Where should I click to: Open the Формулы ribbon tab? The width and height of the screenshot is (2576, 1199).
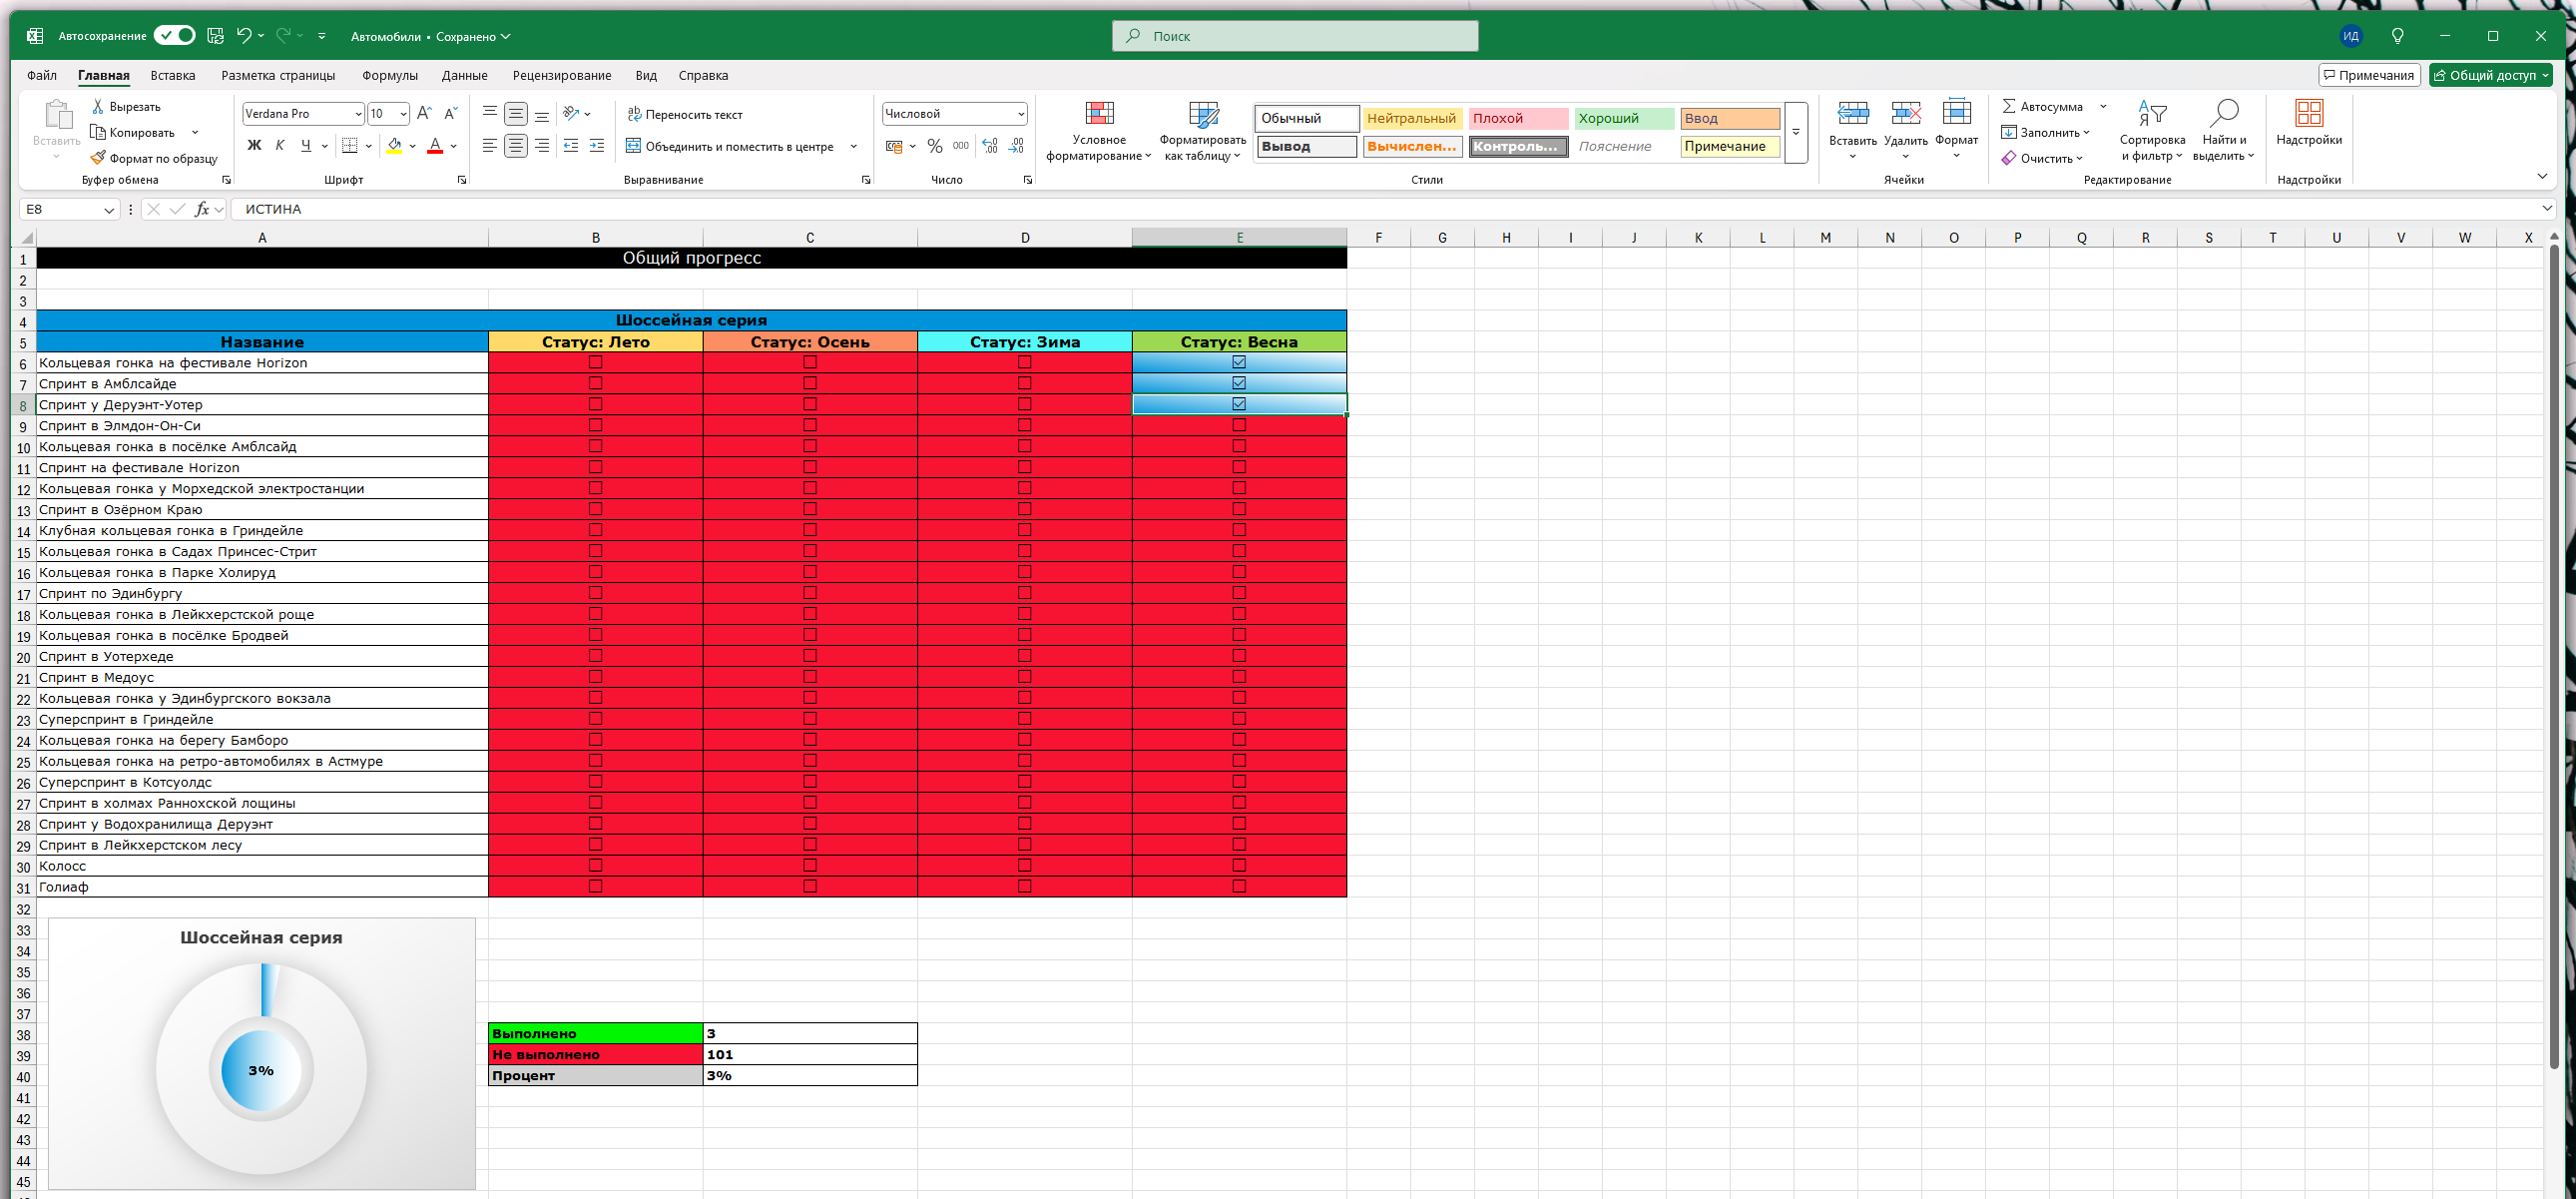click(x=389, y=75)
